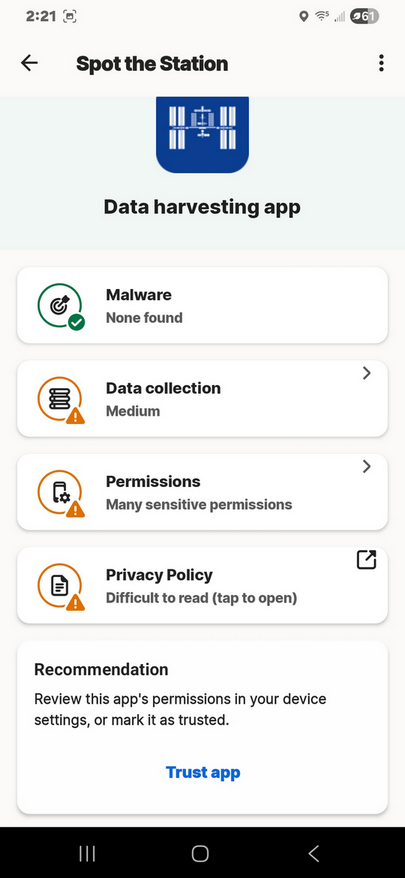
Task: Tap the Permissions phone-gear icon
Action: tap(60, 494)
